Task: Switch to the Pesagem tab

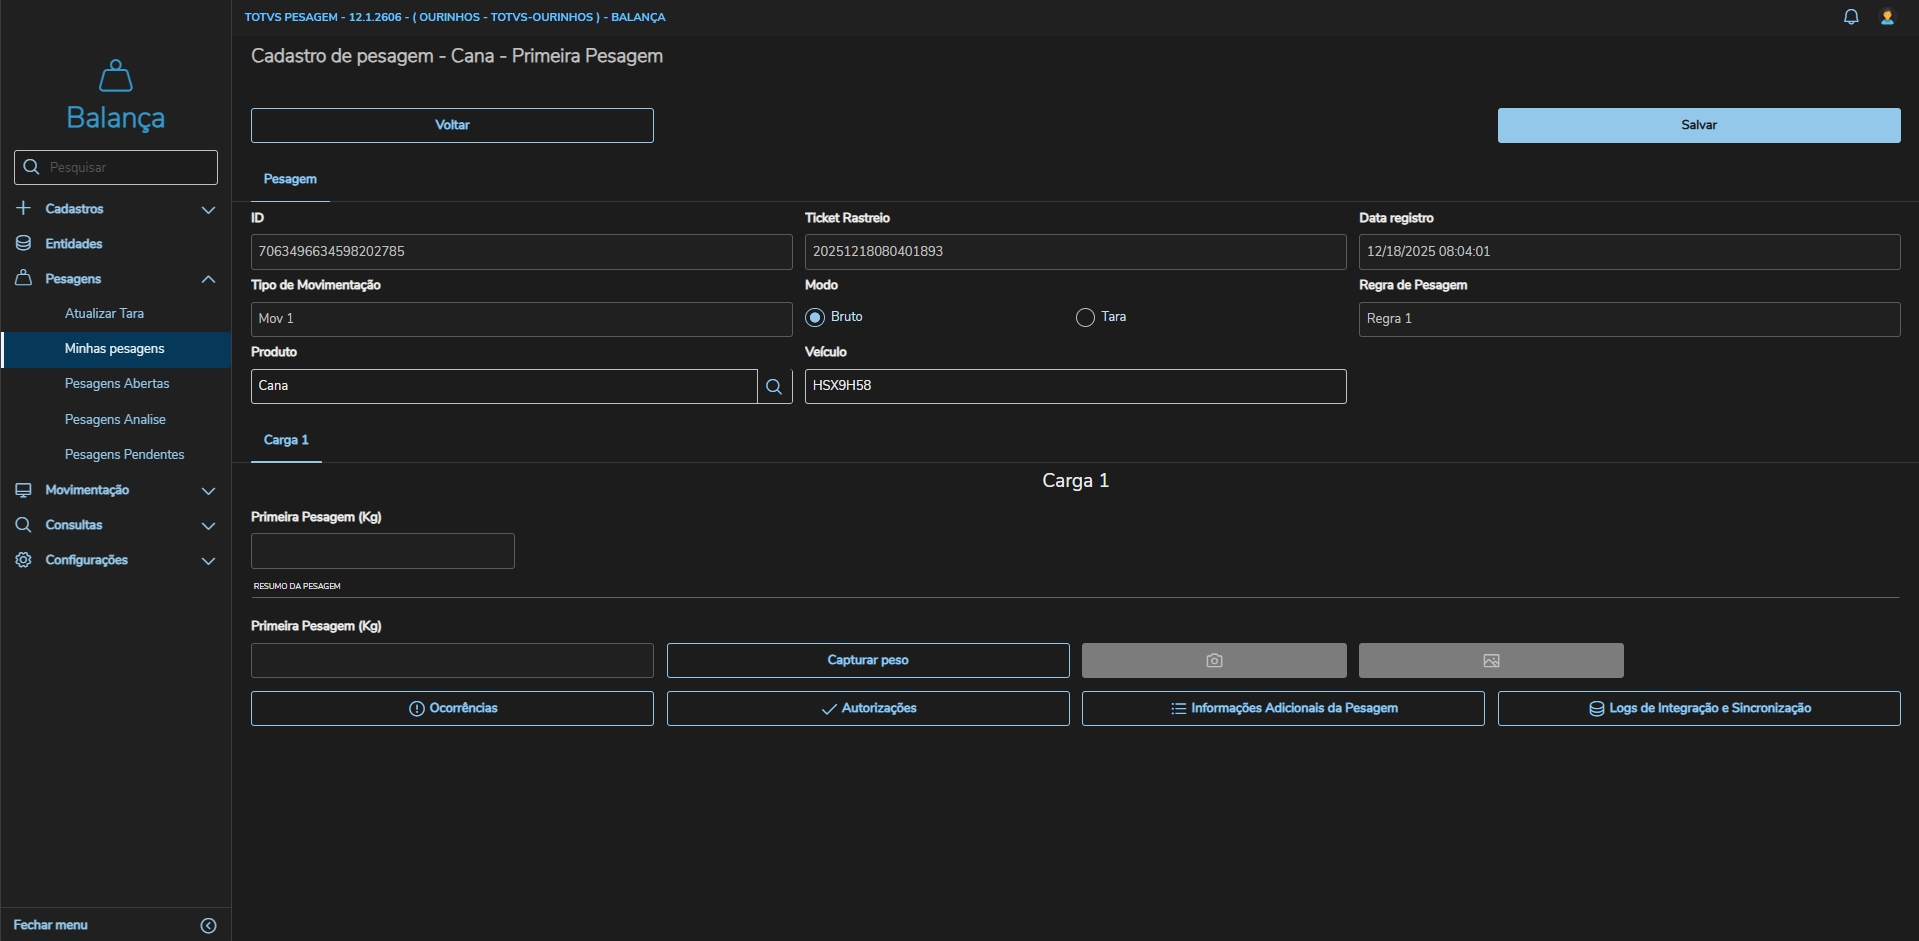Action: (290, 179)
